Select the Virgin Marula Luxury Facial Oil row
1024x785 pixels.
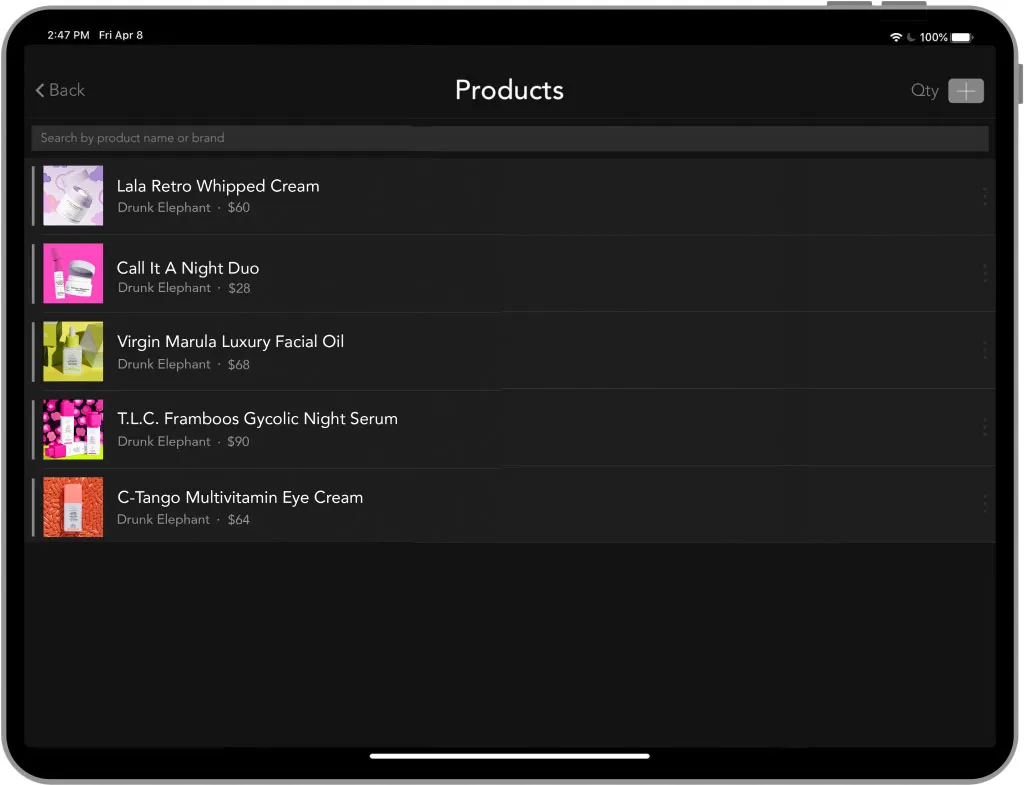click(x=400, y=351)
